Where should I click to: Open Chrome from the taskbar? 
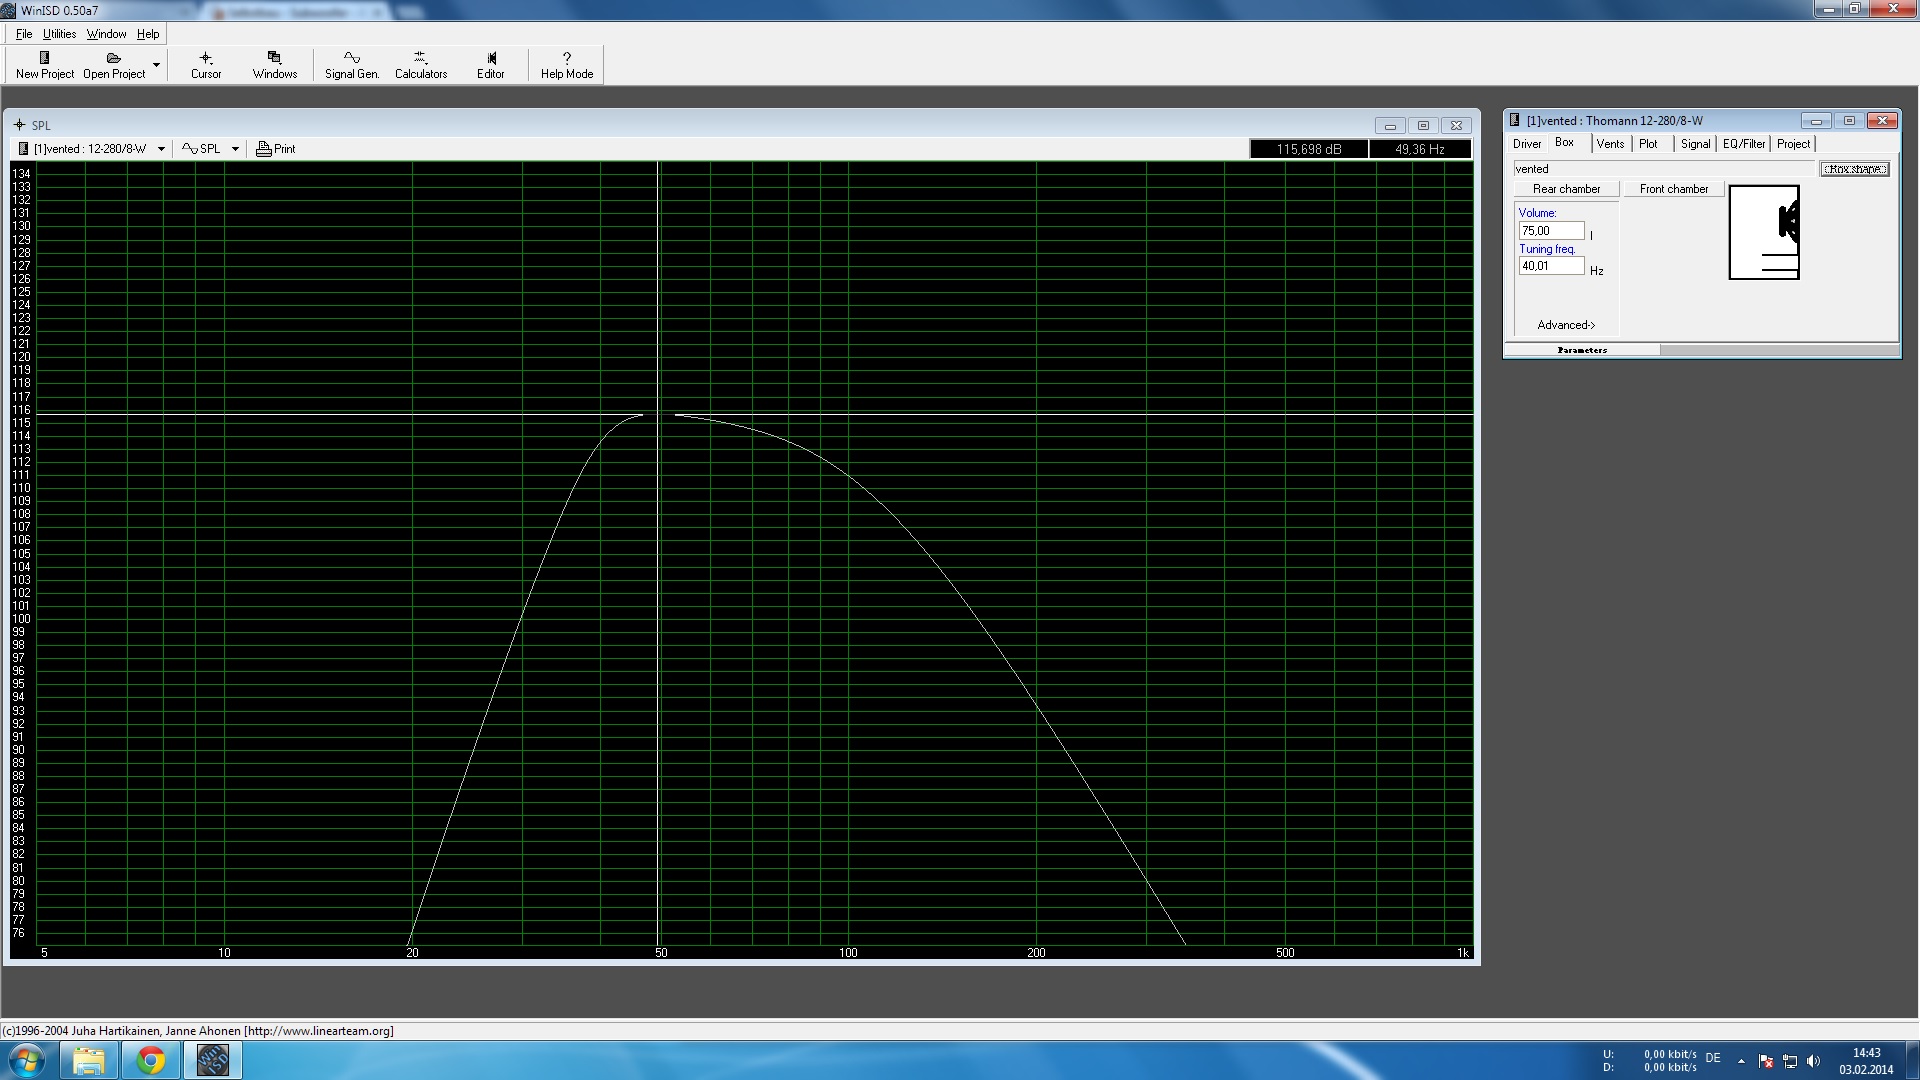click(151, 1060)
